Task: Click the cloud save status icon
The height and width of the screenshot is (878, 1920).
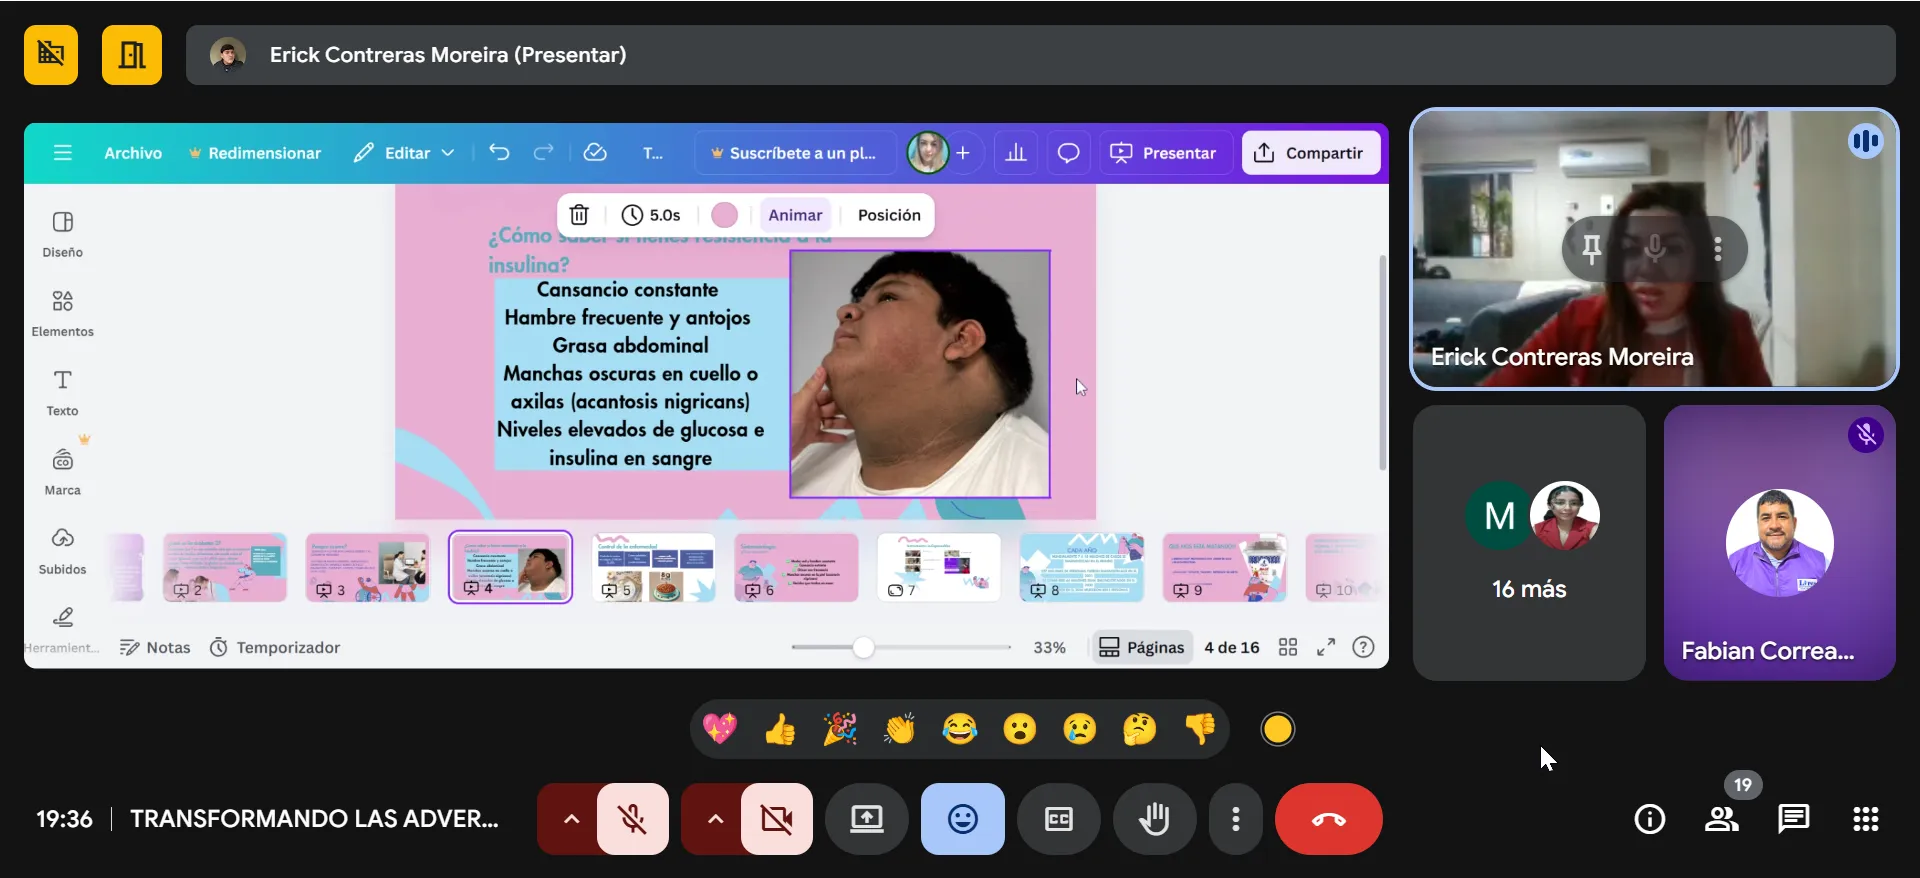Action: (x=595, y=153)
